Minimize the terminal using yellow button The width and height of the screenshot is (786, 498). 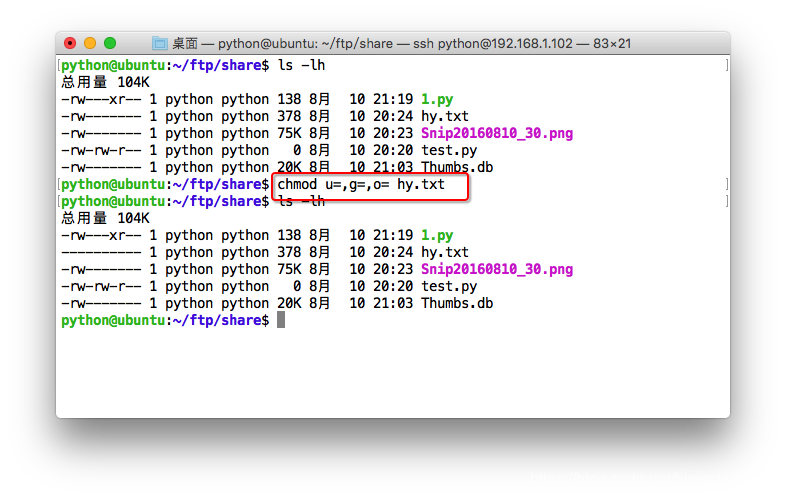[x=90, y=43]
